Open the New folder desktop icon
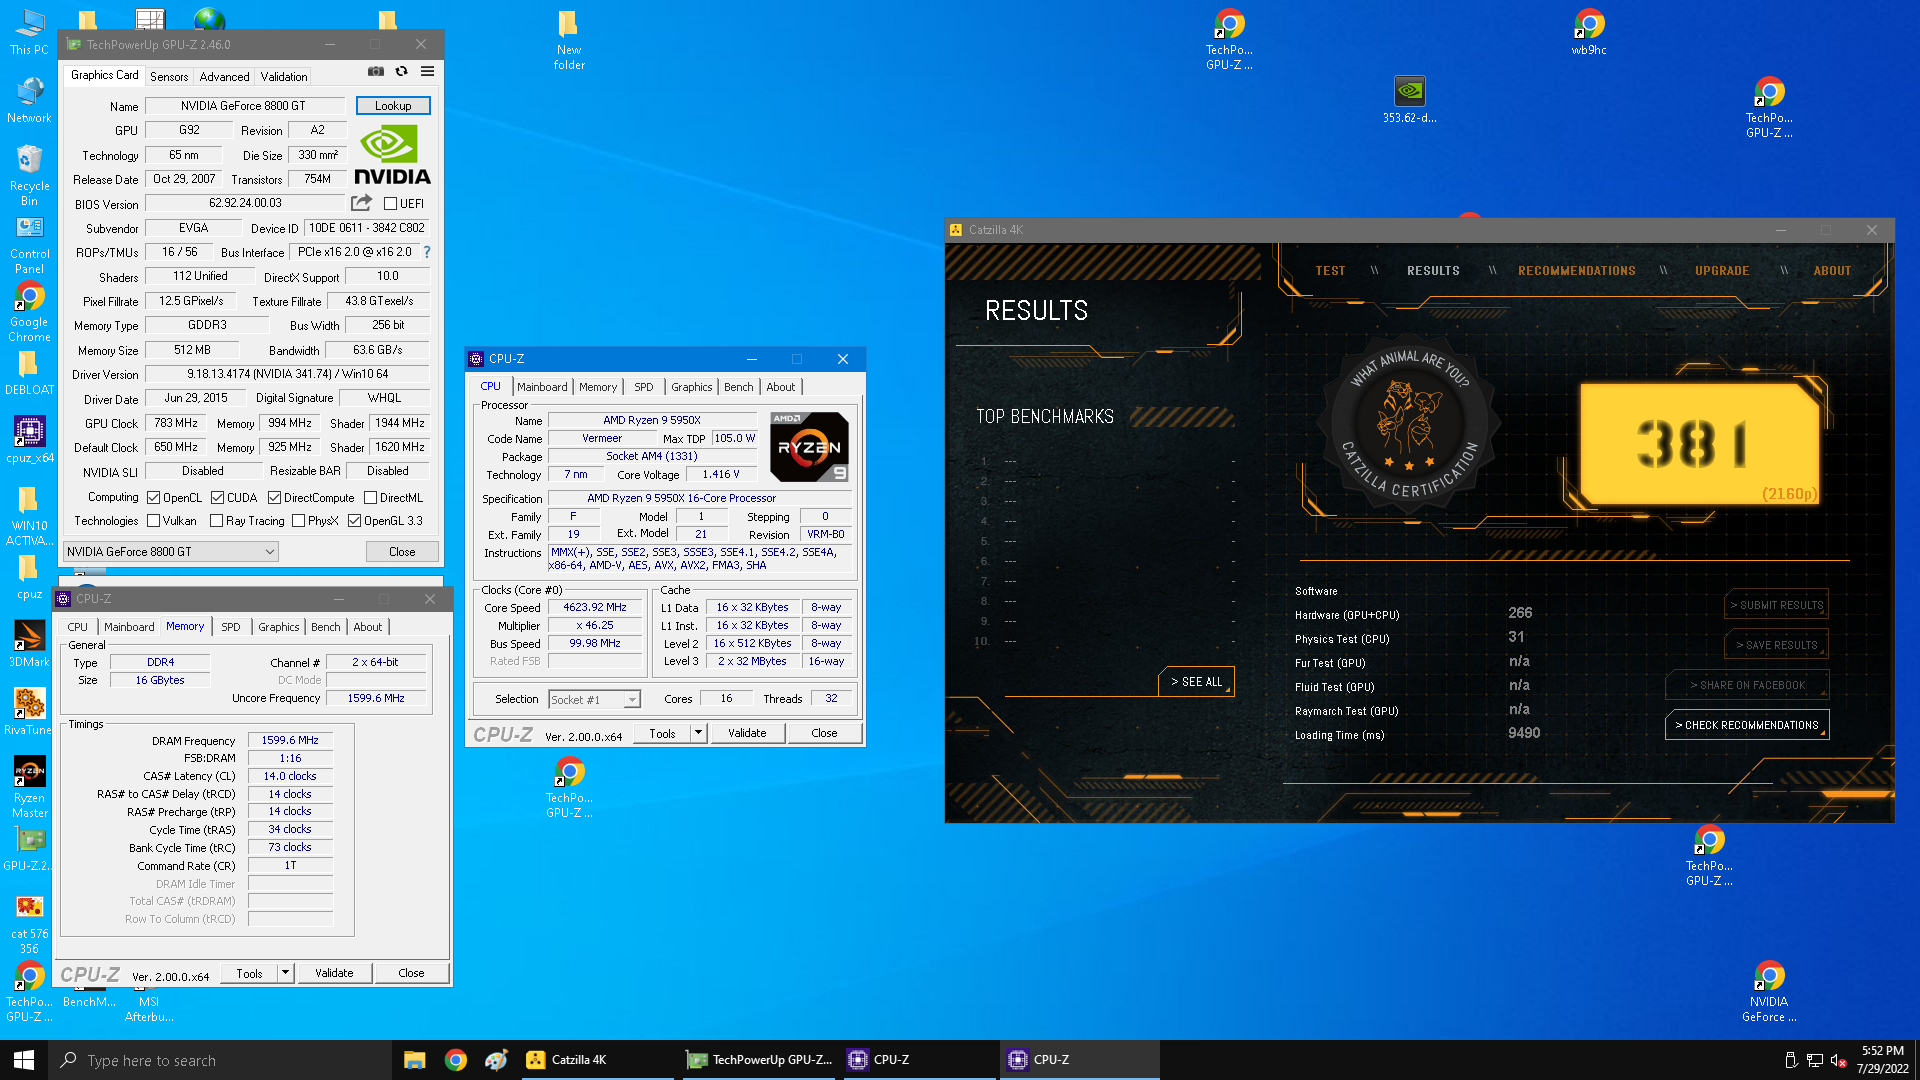The image size is (1920, 1080). coord(569,40)
